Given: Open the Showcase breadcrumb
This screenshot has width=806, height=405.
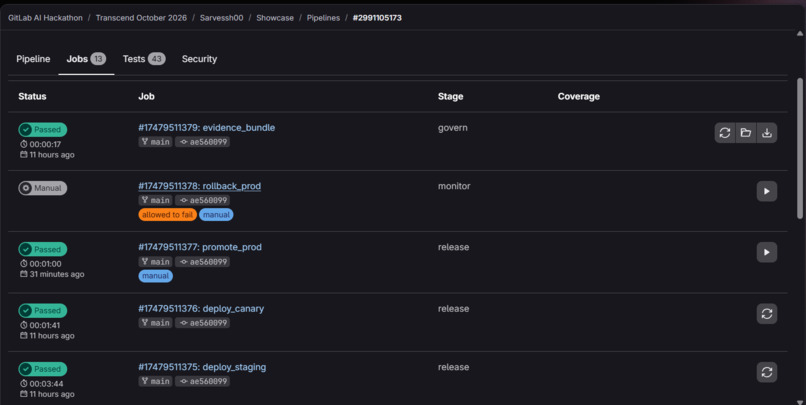Looking at the screenshot, I should [x=275, y=18].
